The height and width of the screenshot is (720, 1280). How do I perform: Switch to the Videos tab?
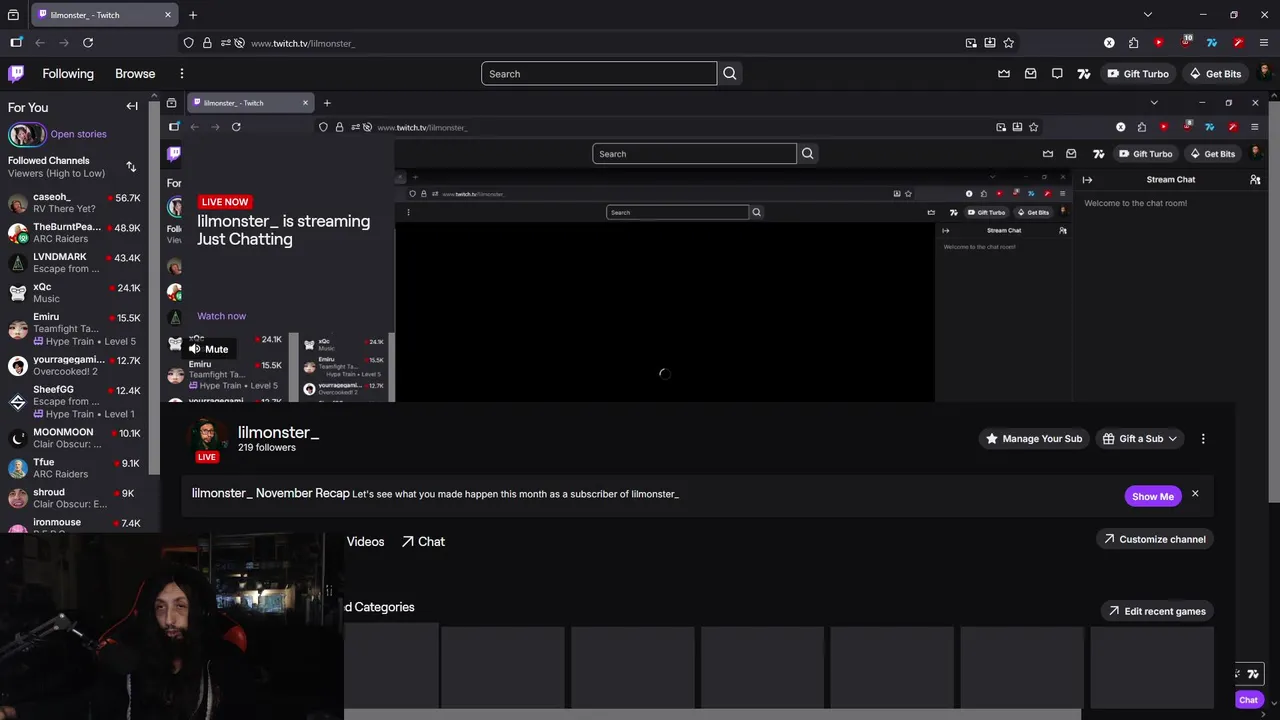[x=365, y=541]
